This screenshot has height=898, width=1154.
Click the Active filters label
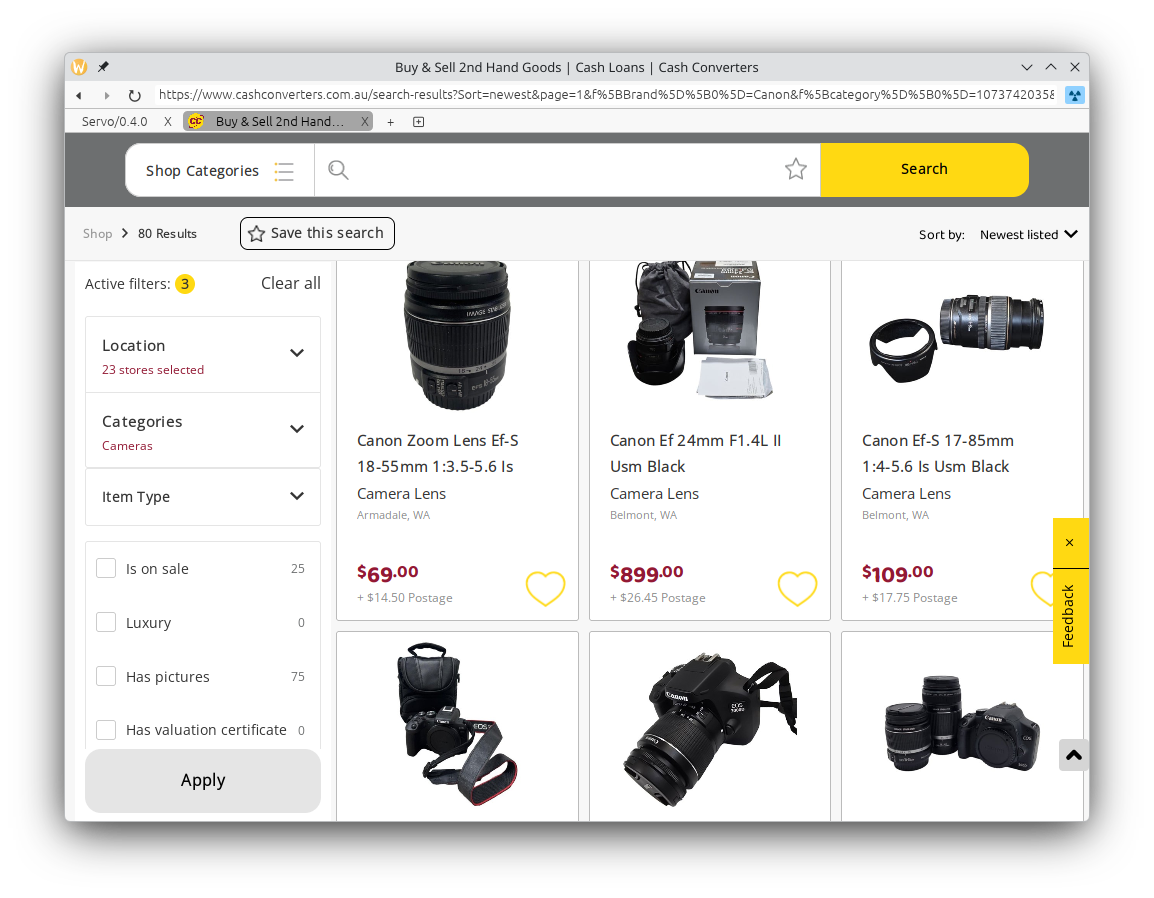pos(127,284)
